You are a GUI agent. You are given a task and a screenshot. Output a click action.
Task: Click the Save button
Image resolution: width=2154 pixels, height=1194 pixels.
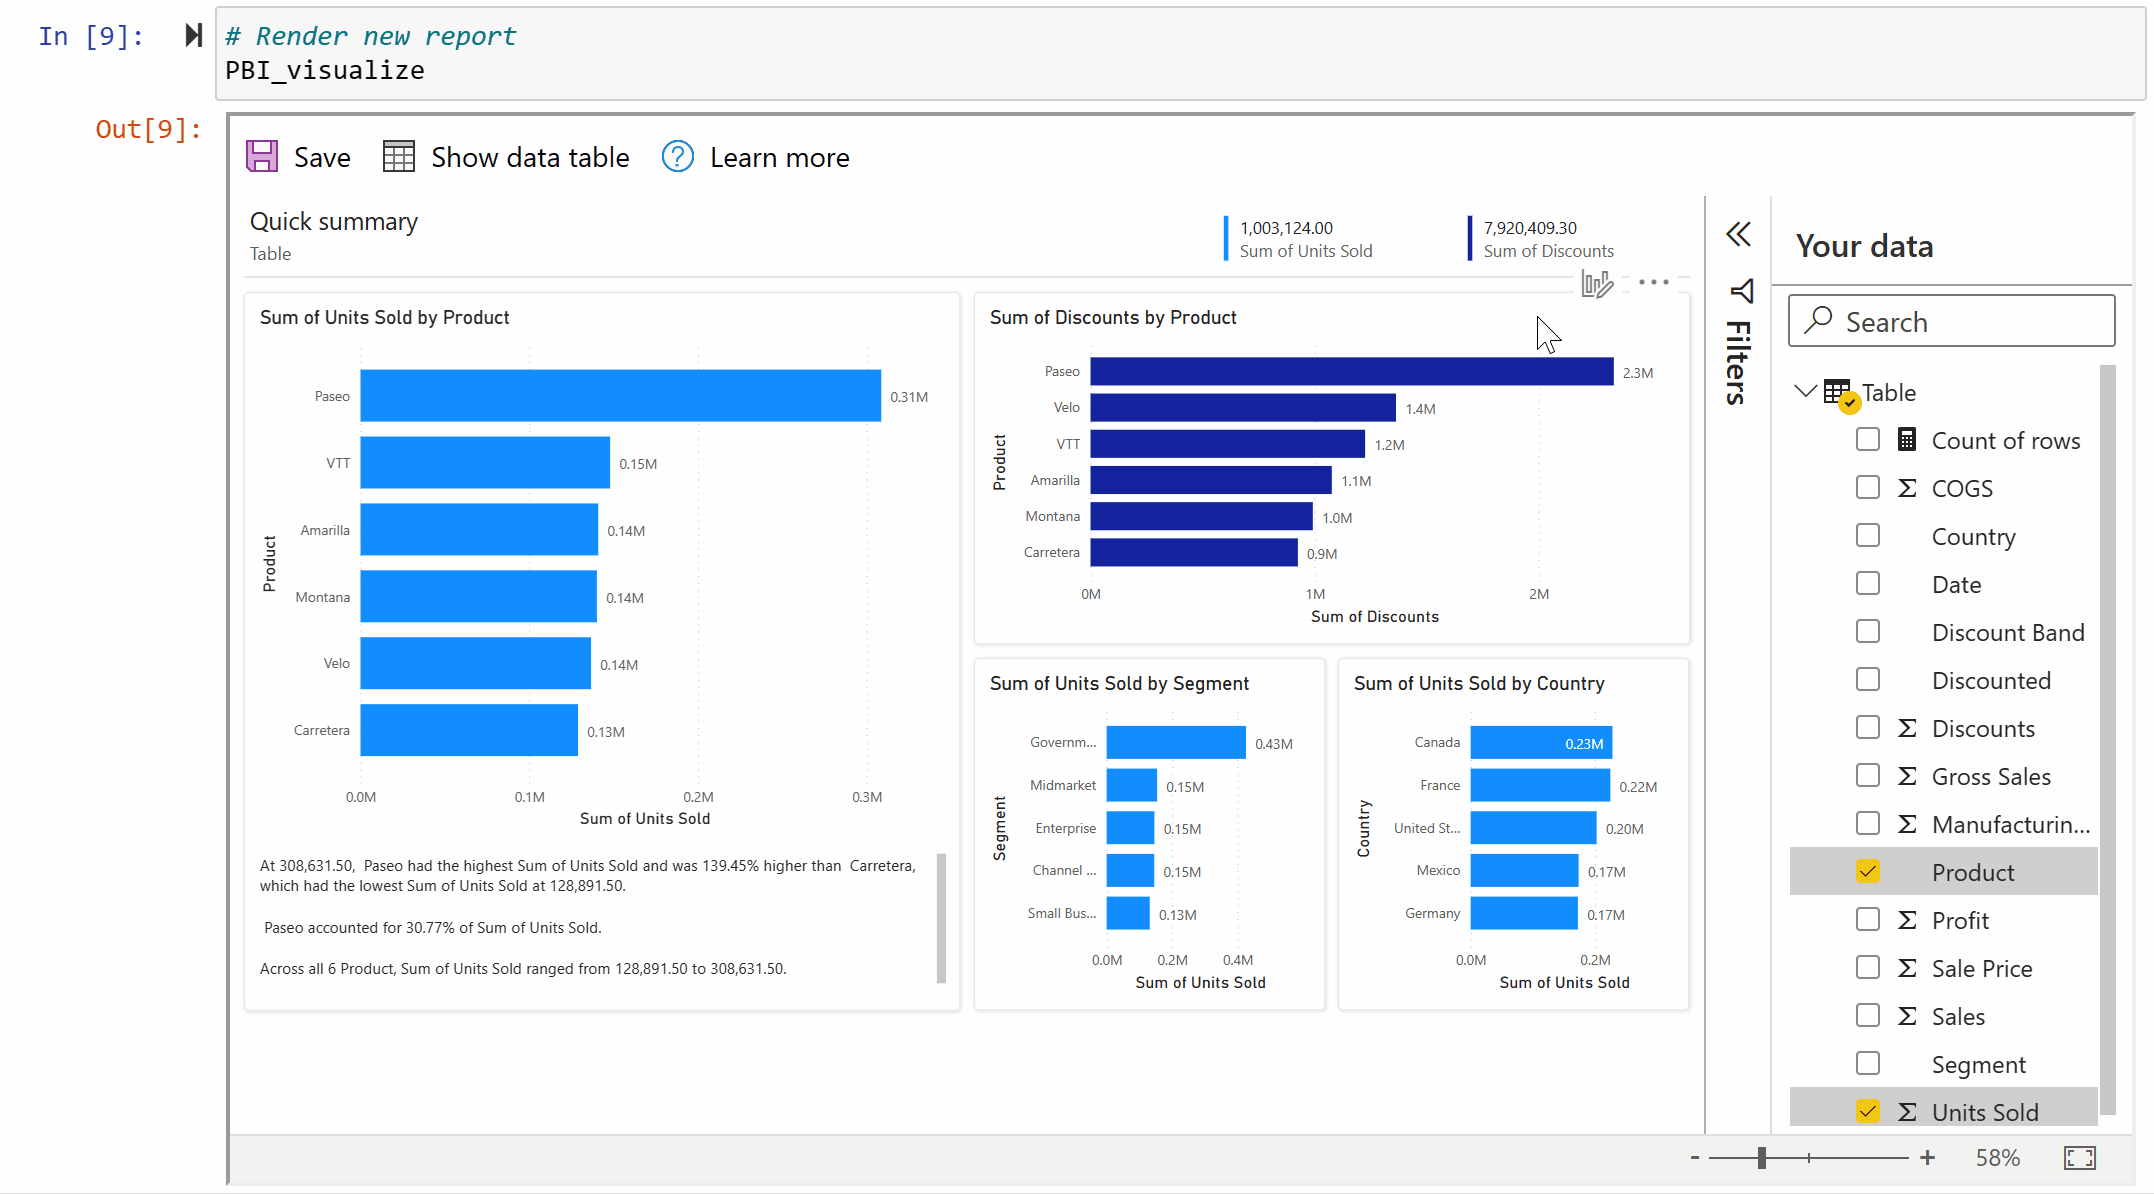coord(300,157)
